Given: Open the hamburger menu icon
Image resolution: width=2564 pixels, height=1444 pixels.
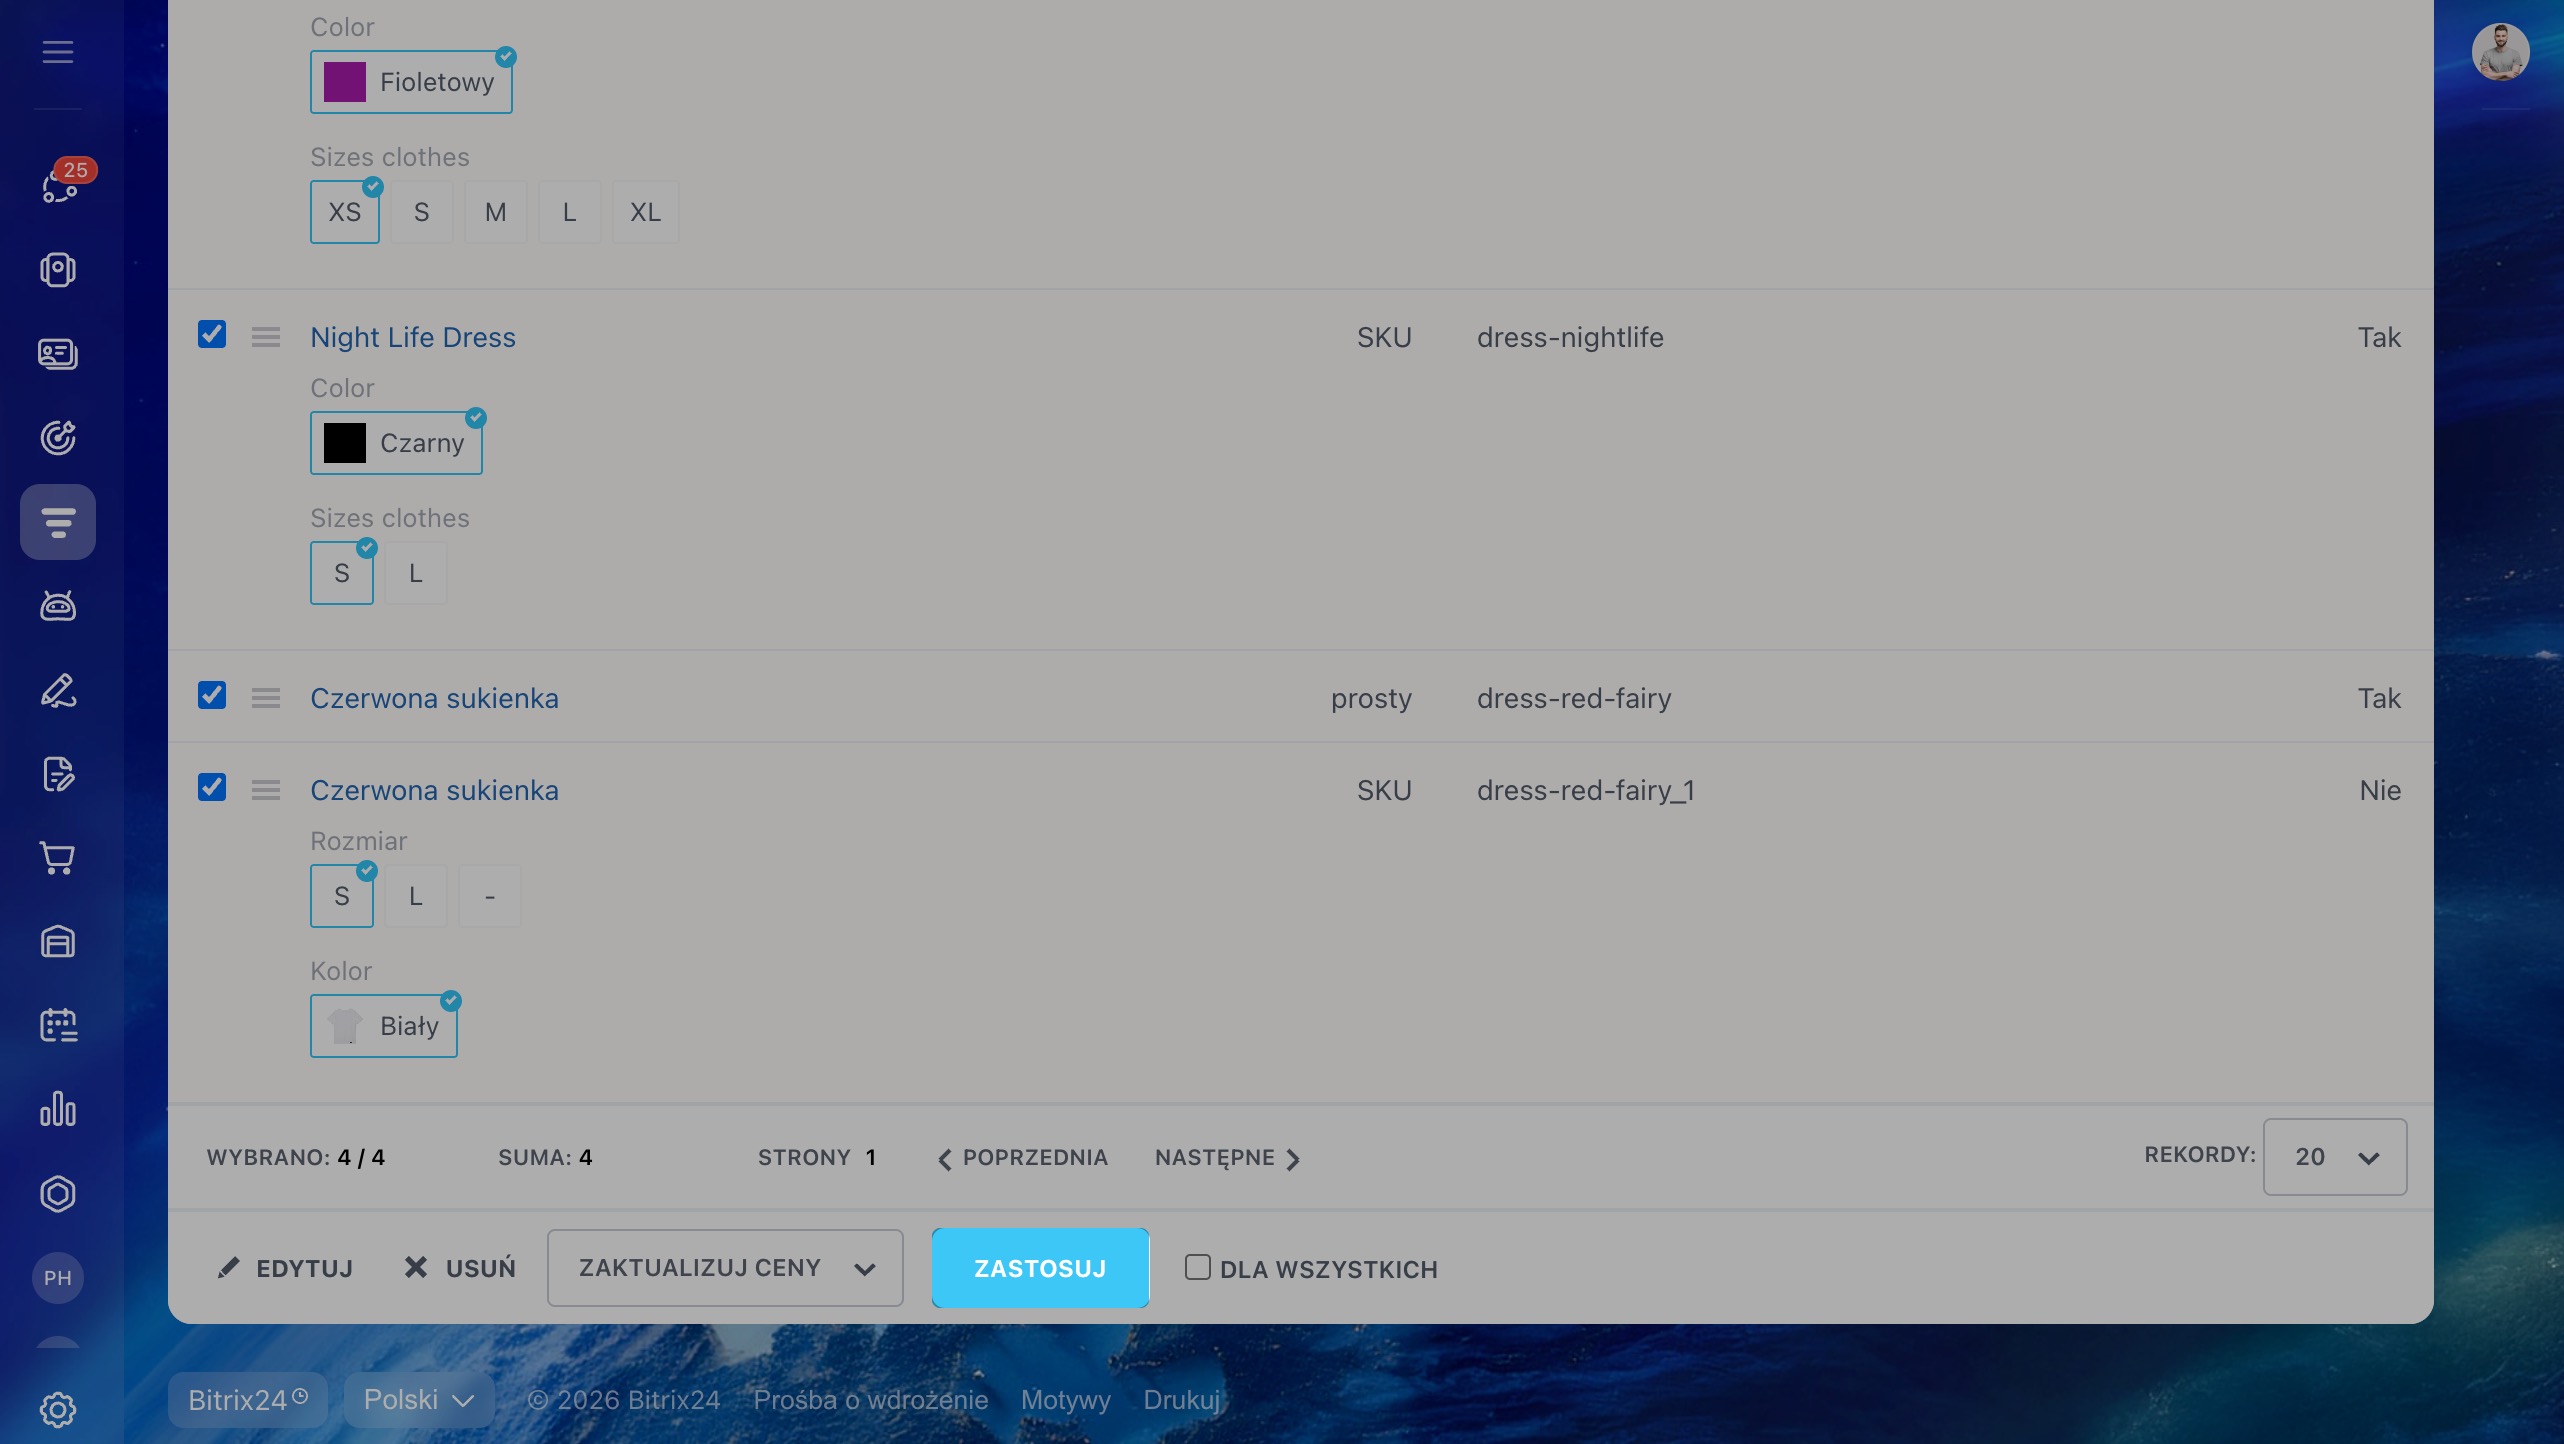Looking at the screenshot, I should [58, 52].
